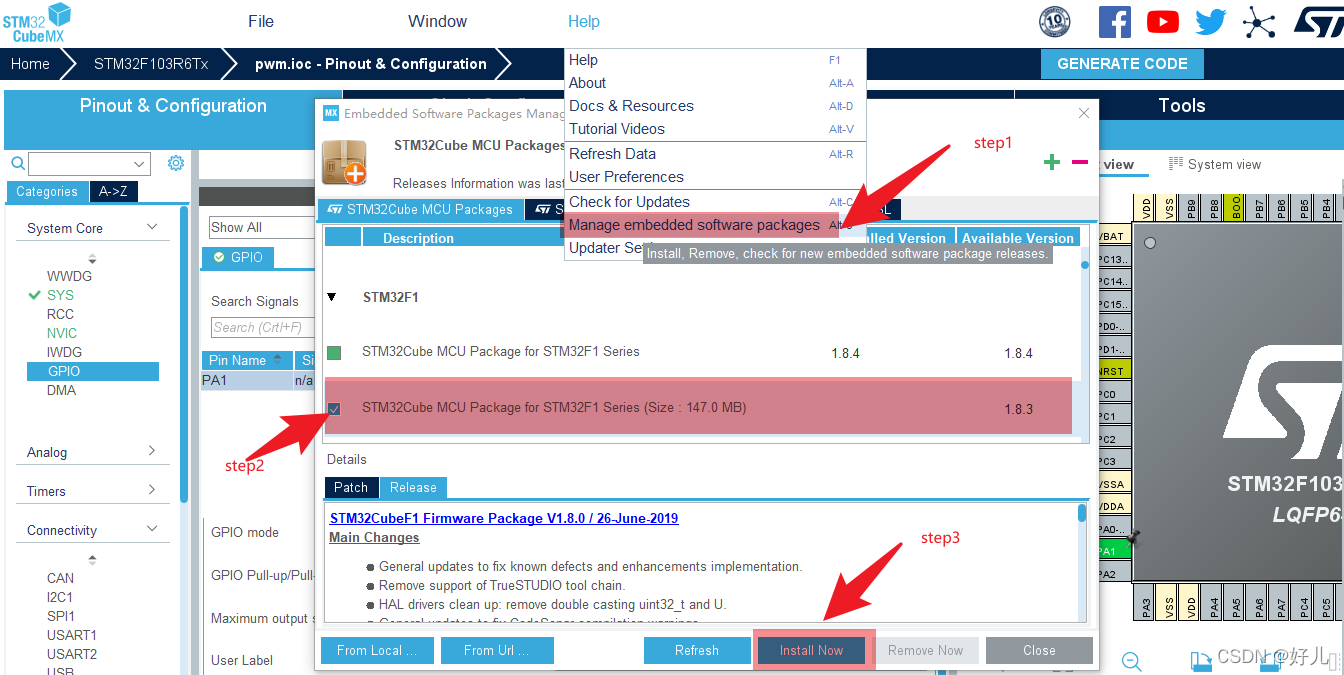Click the Install Now button

(812, 650)
